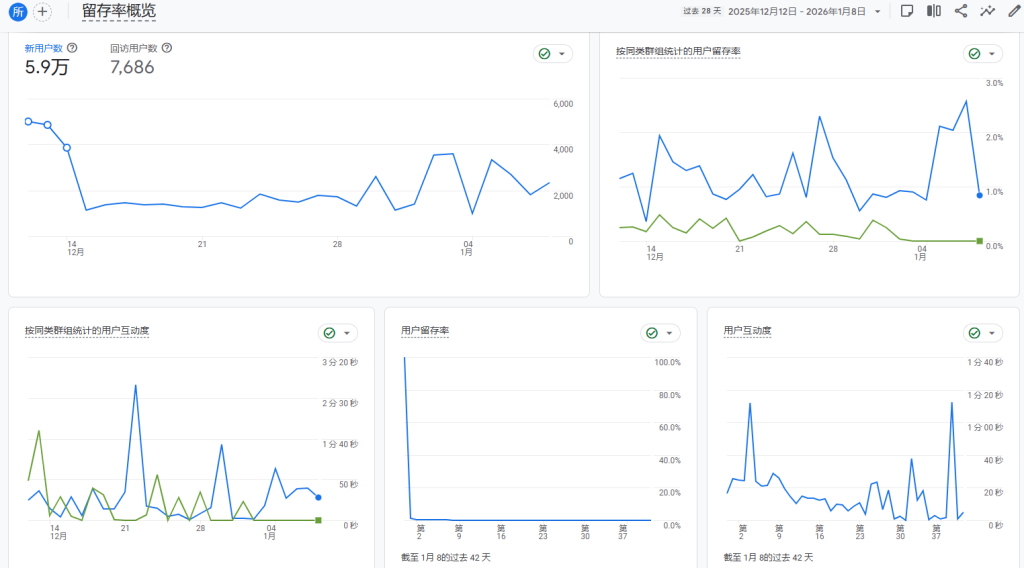Click the 留存率概览 report title

119,12
